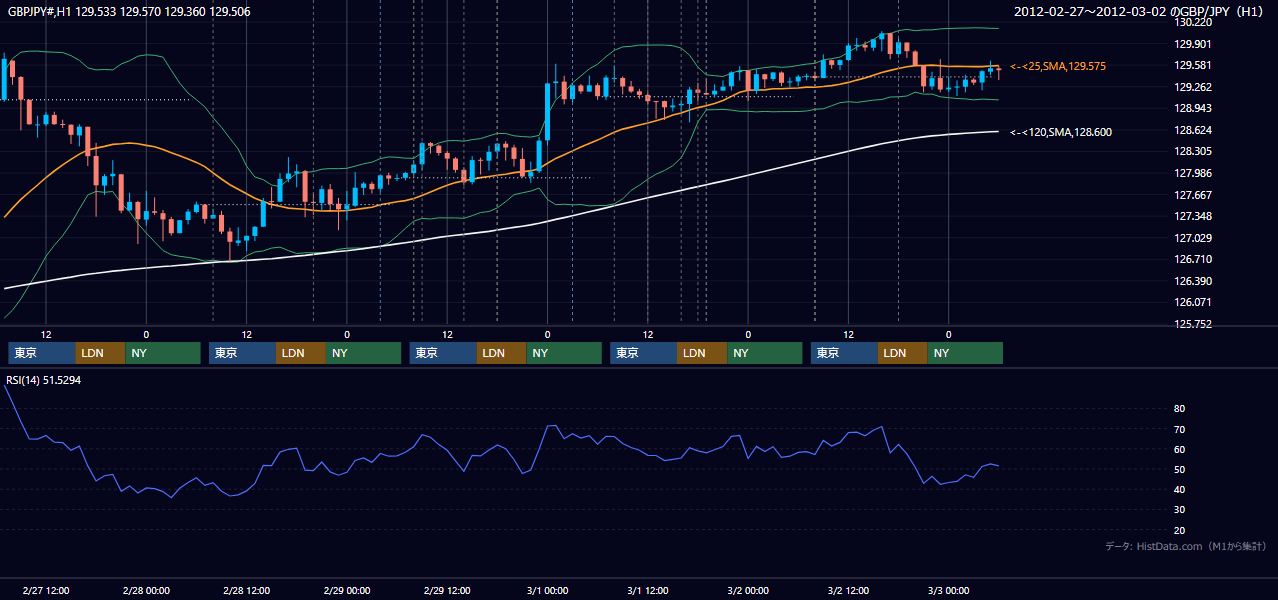Click the first LDN session block from left

point(101,353)
